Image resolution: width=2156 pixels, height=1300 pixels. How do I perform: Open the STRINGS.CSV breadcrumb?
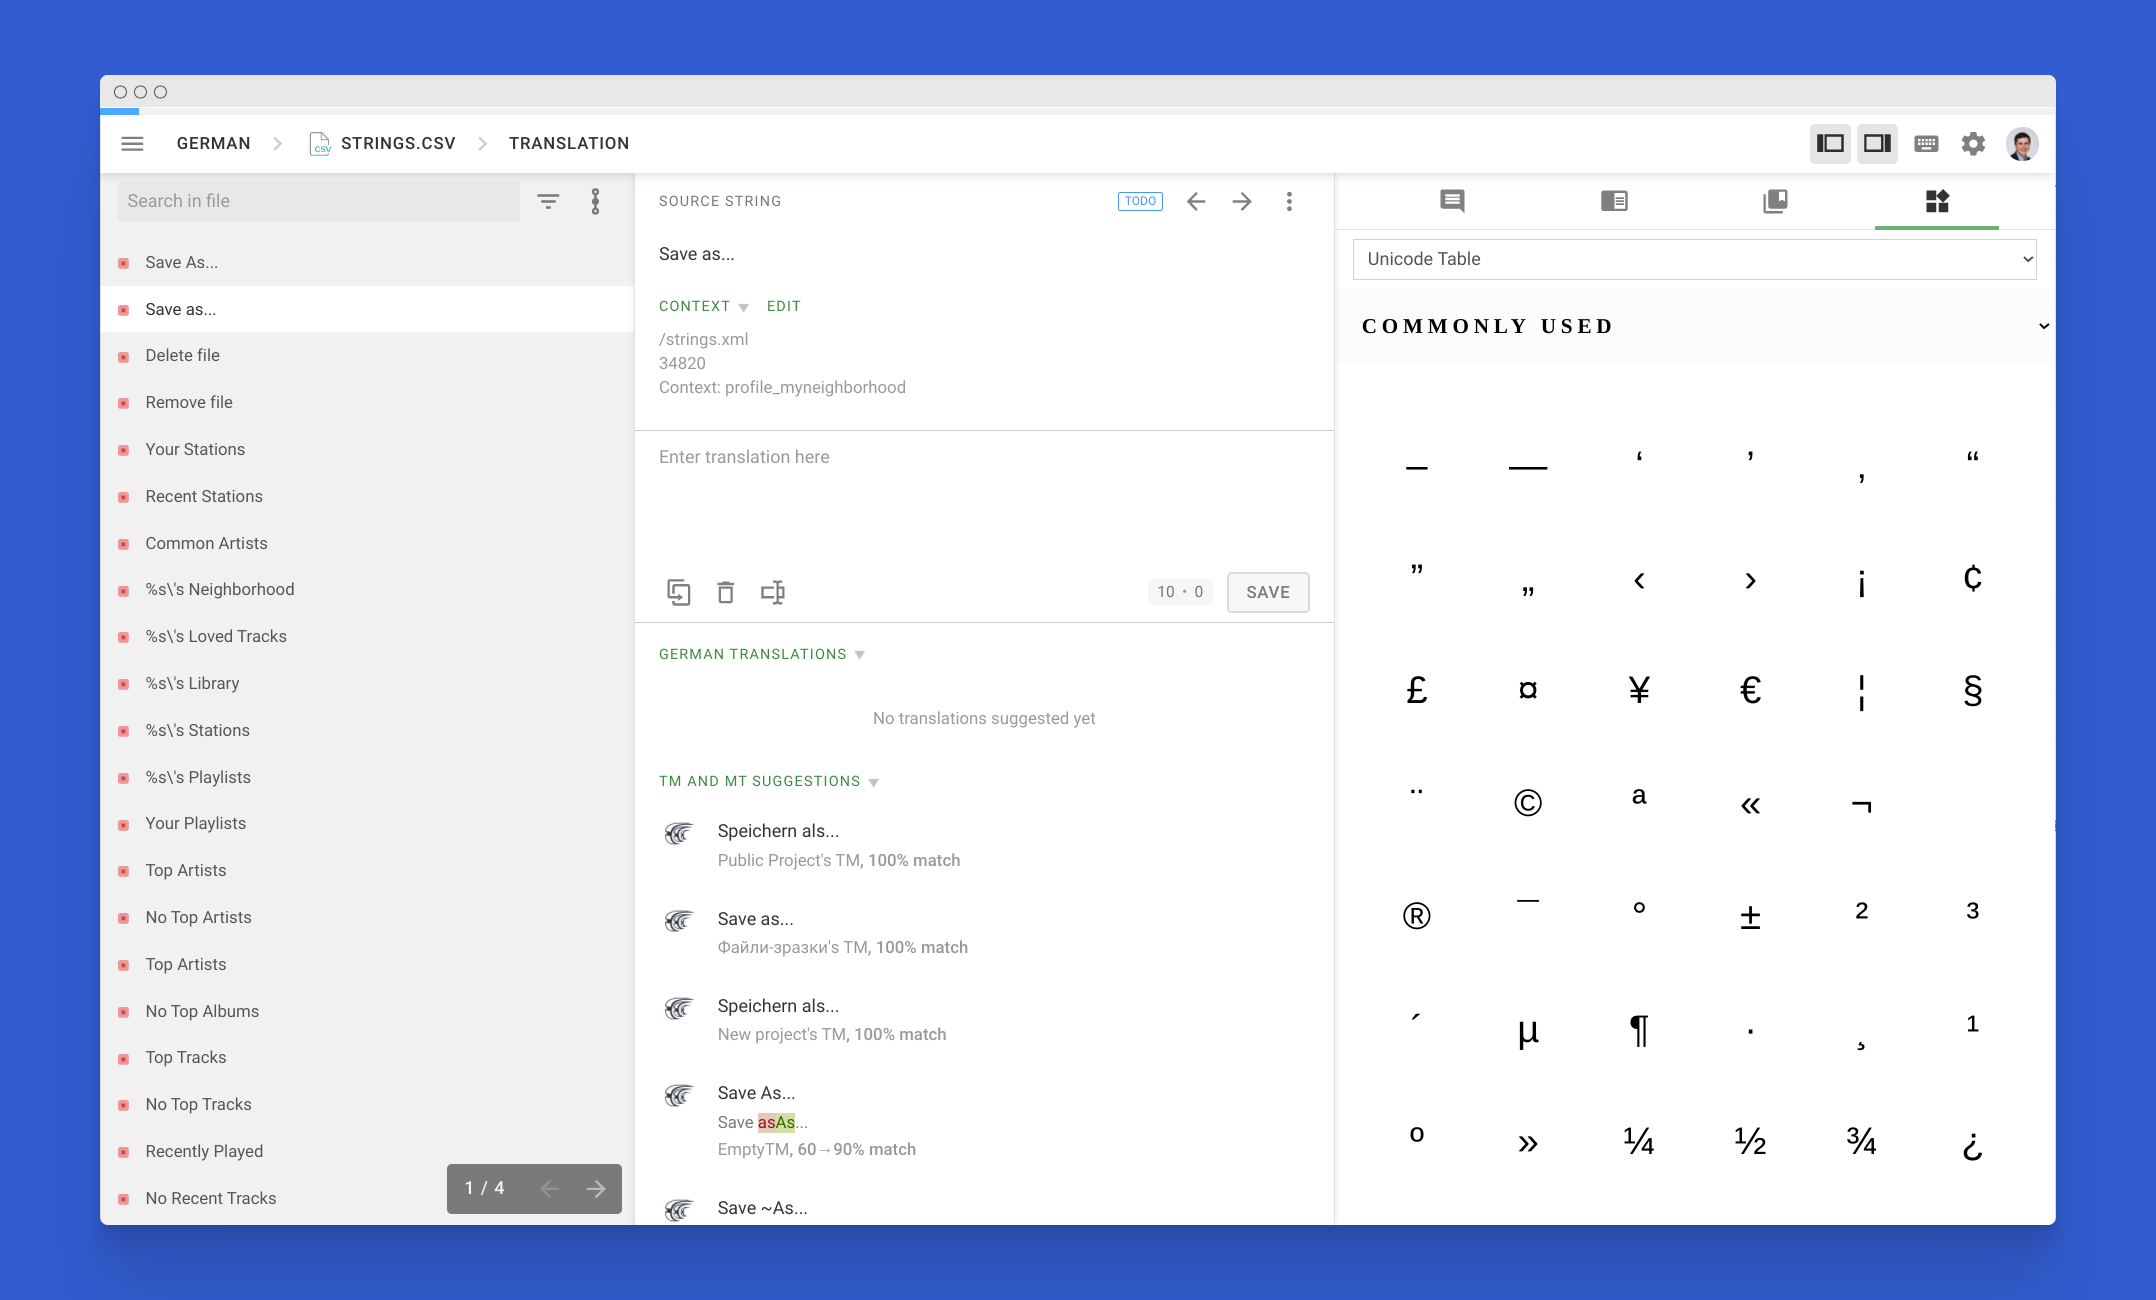click(x=383, y=144)
